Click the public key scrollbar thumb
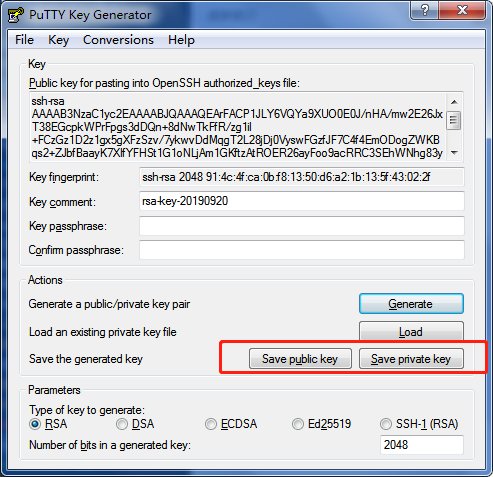This screenshot has height=477, width=493. (x=454, y=120)
